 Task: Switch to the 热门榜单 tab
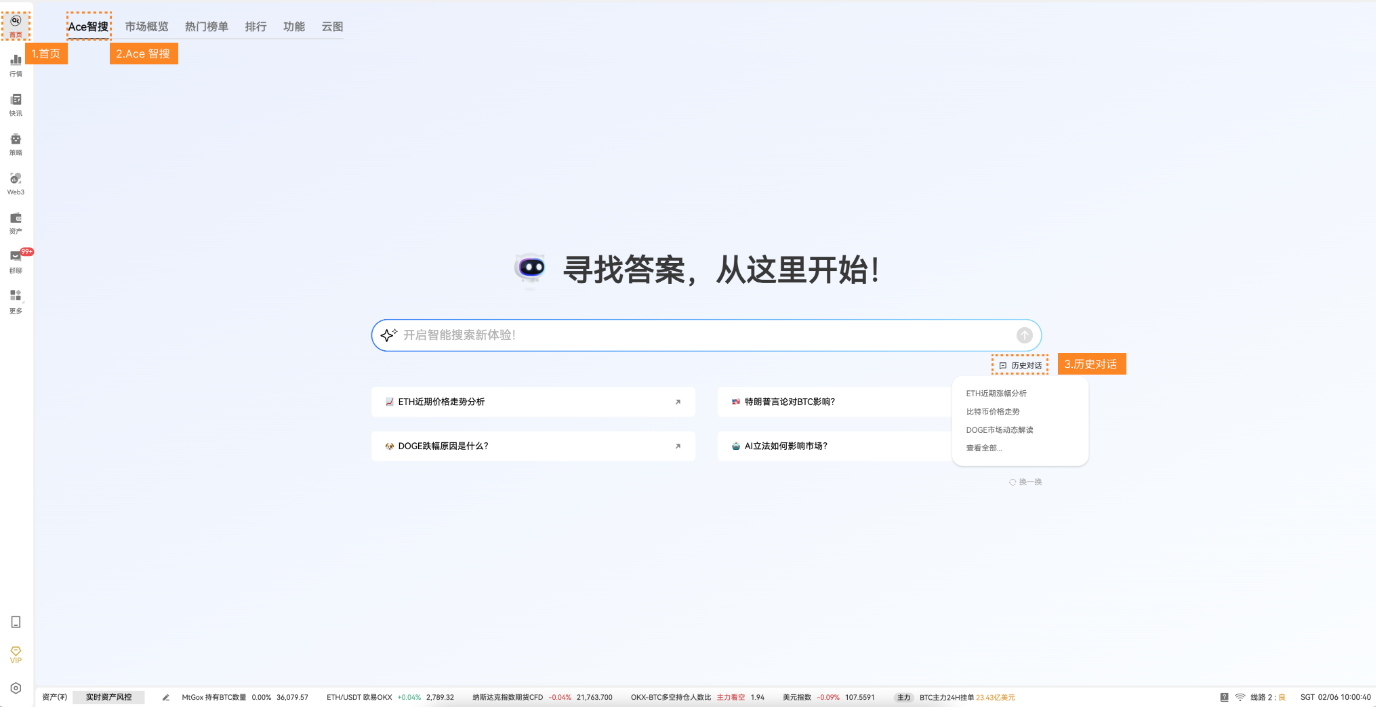coord(207,26)
